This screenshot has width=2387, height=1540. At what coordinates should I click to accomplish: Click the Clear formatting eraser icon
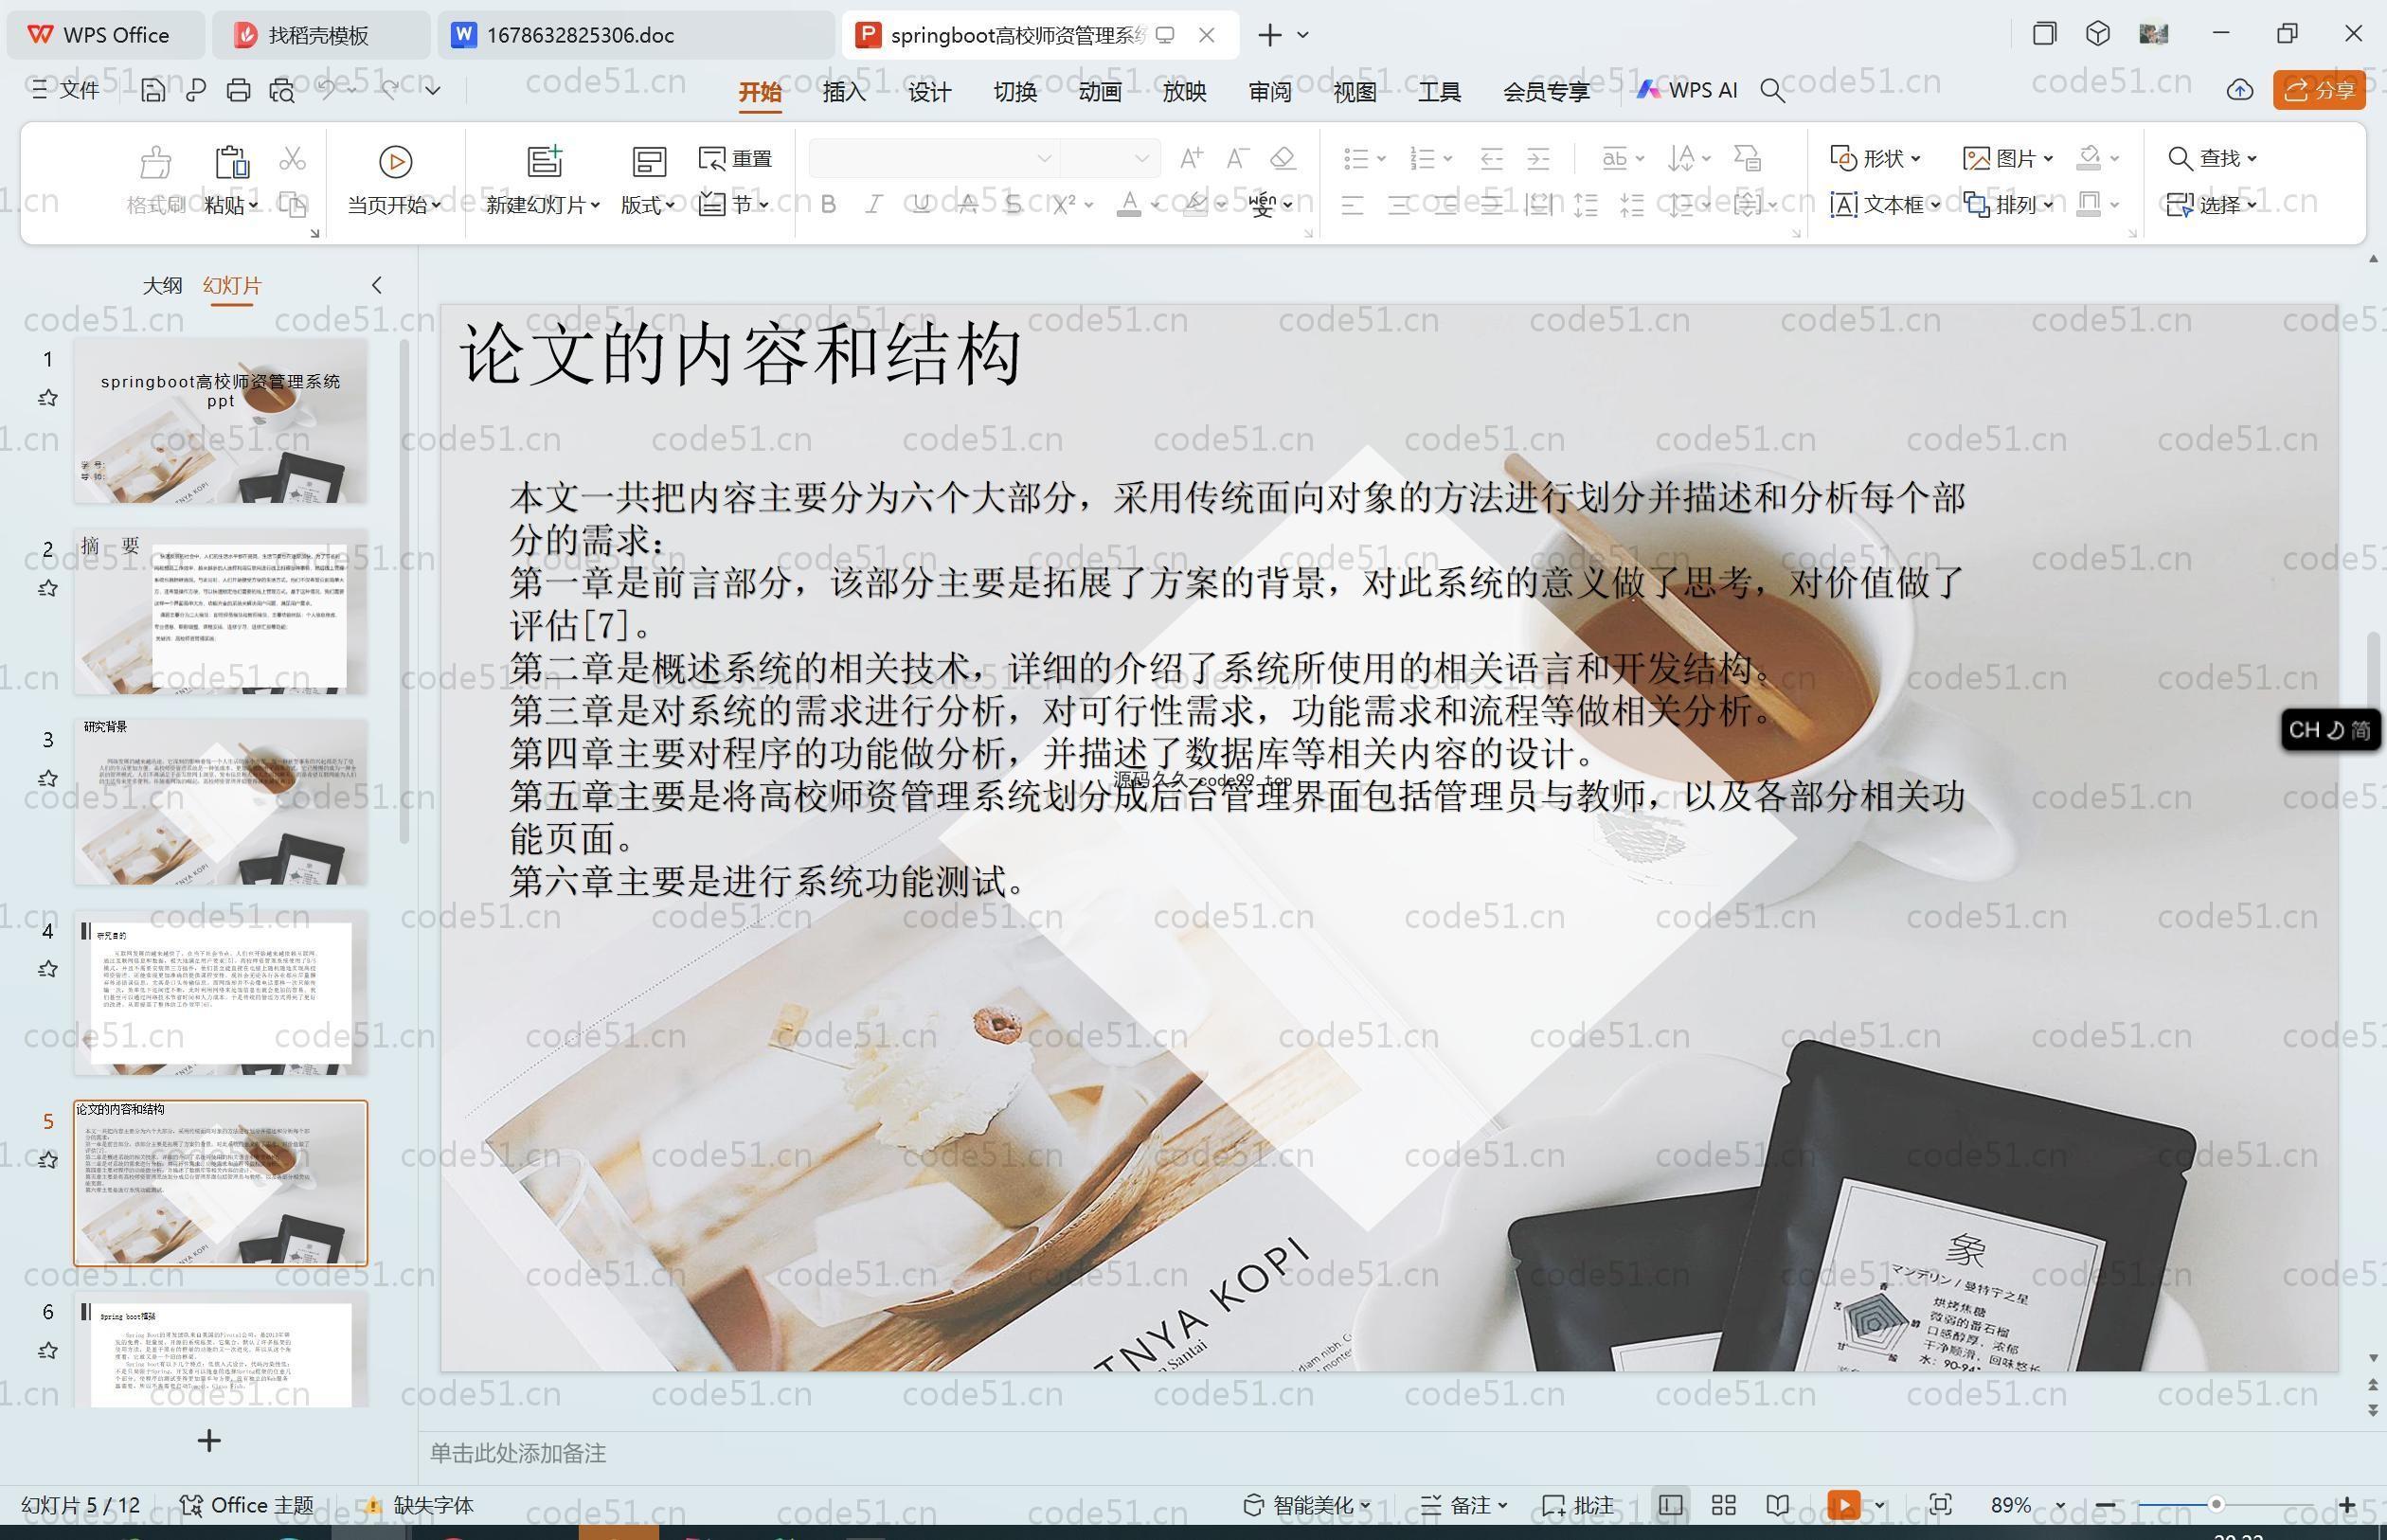point(1283,158)
